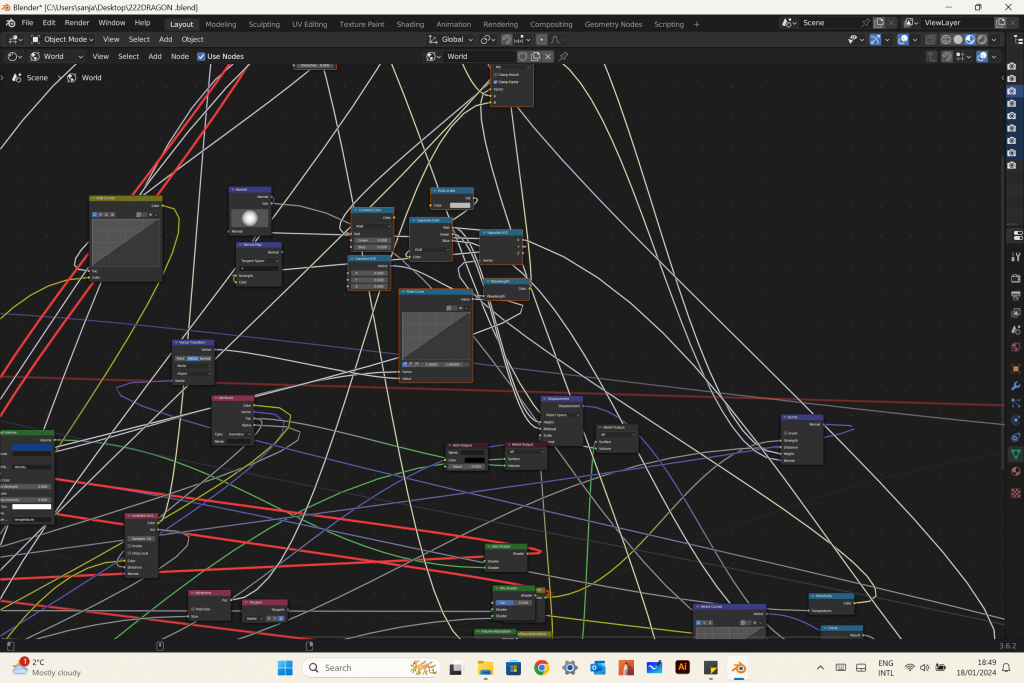Switch to the UV Editing workspace tab
1024x683 pixels.
[310, 24]
